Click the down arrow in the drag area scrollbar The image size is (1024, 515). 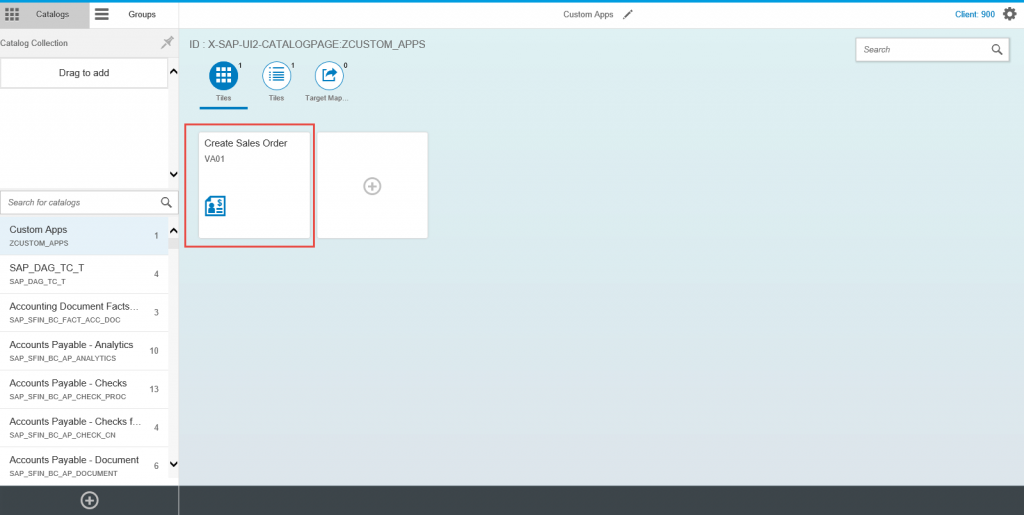click(x=173, y=174)
